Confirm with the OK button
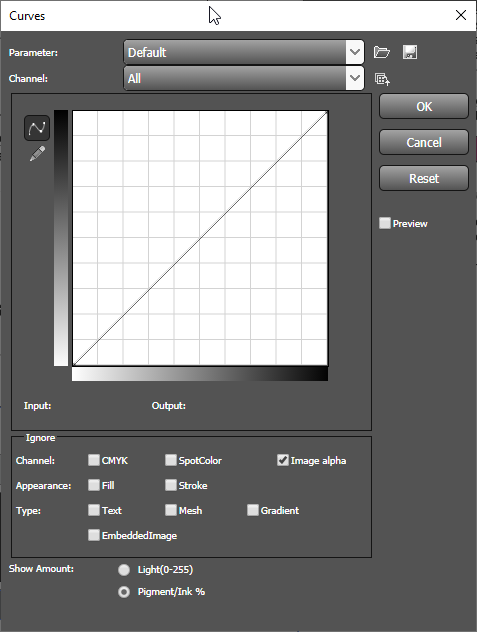 [x=424, y=106]
